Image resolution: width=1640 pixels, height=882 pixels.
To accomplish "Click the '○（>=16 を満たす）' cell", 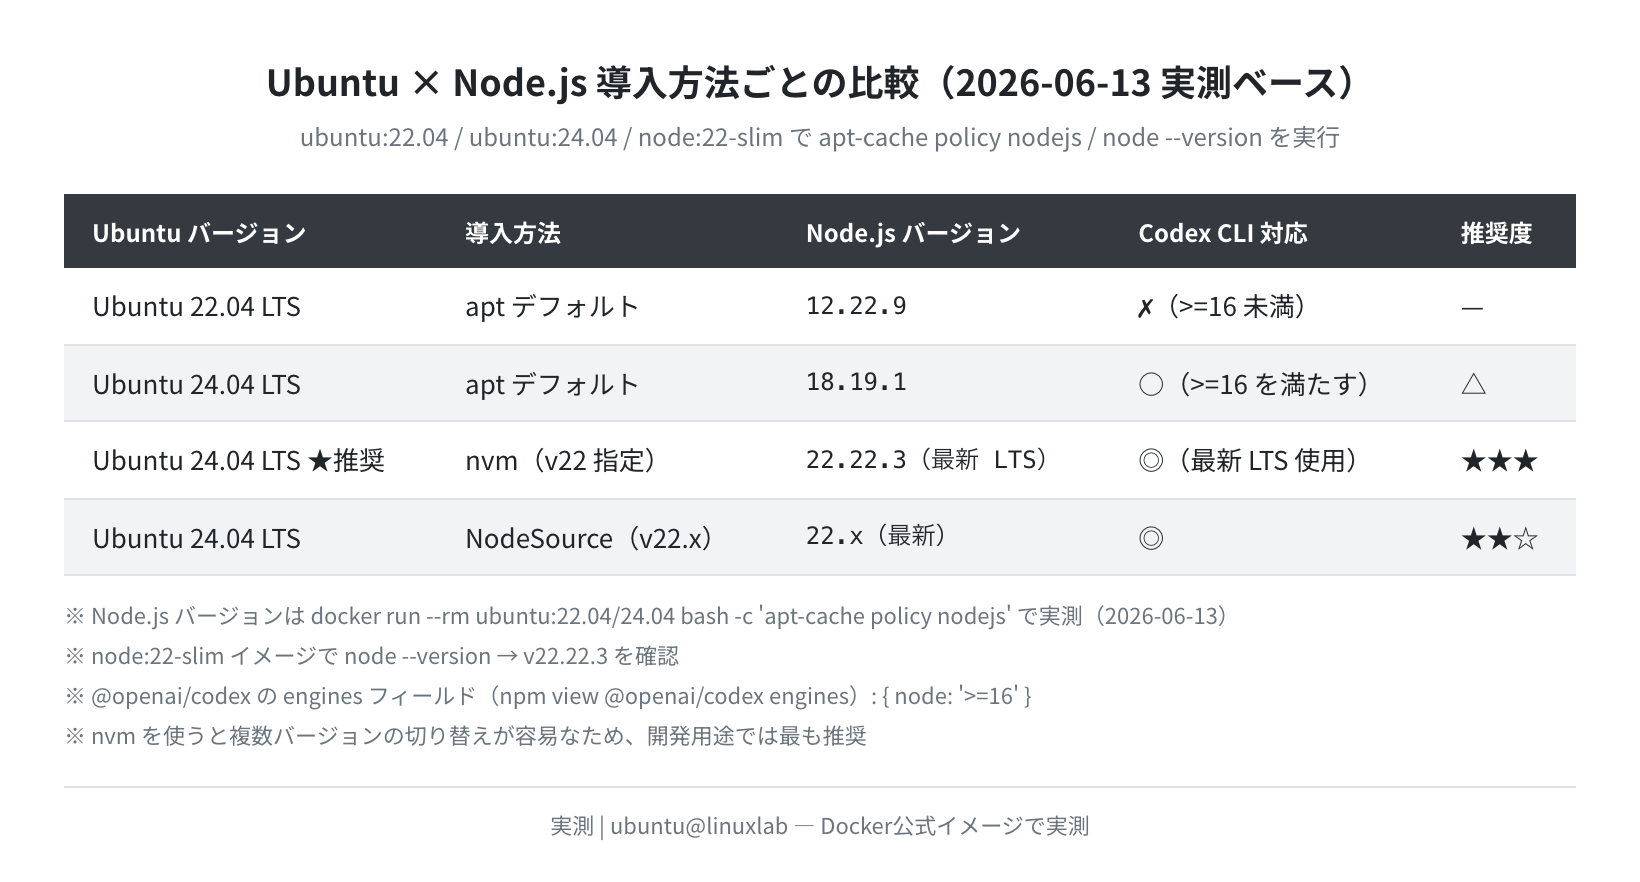I will 1254,384.
